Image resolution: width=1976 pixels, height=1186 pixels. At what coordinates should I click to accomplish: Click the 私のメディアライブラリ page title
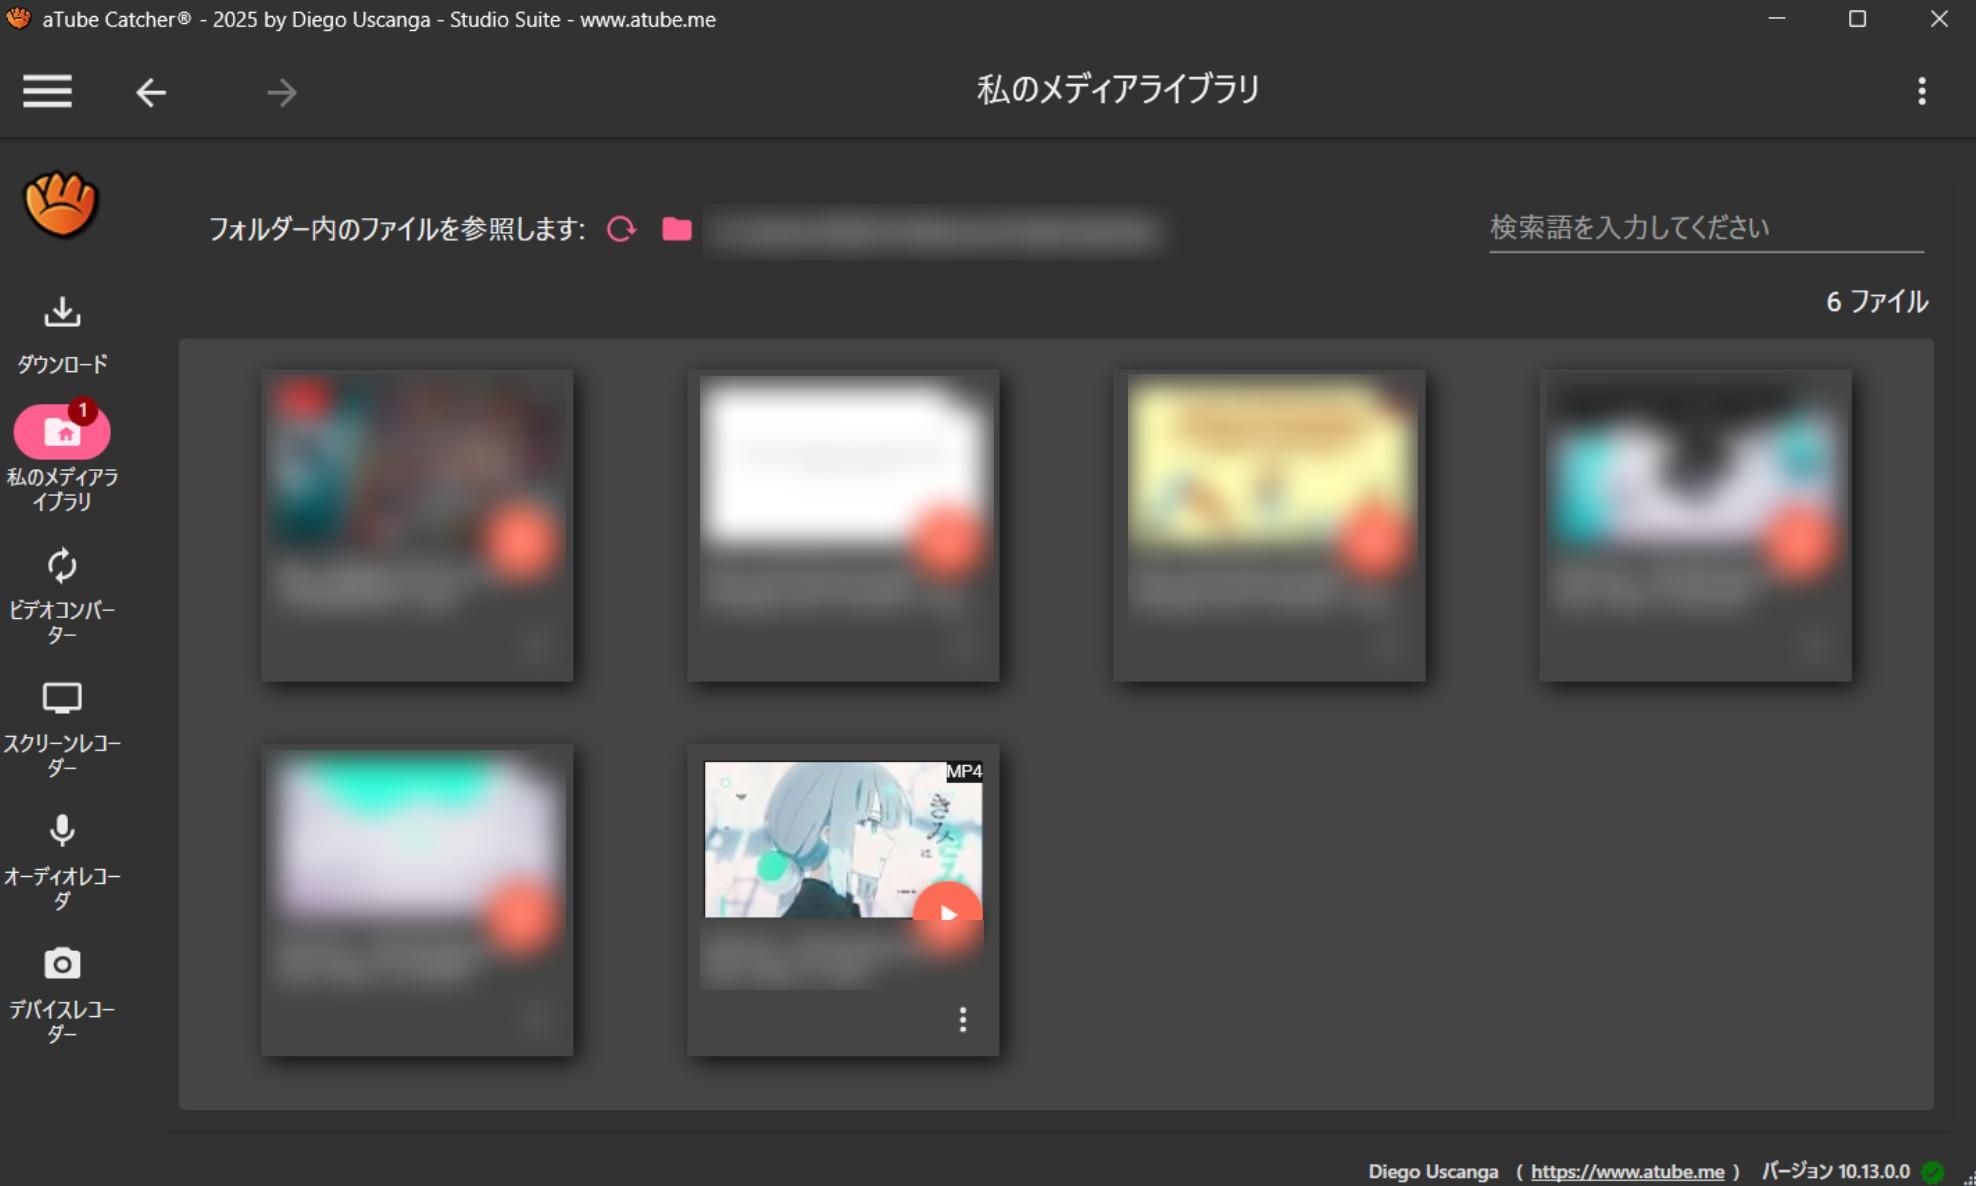(1118, 90)
